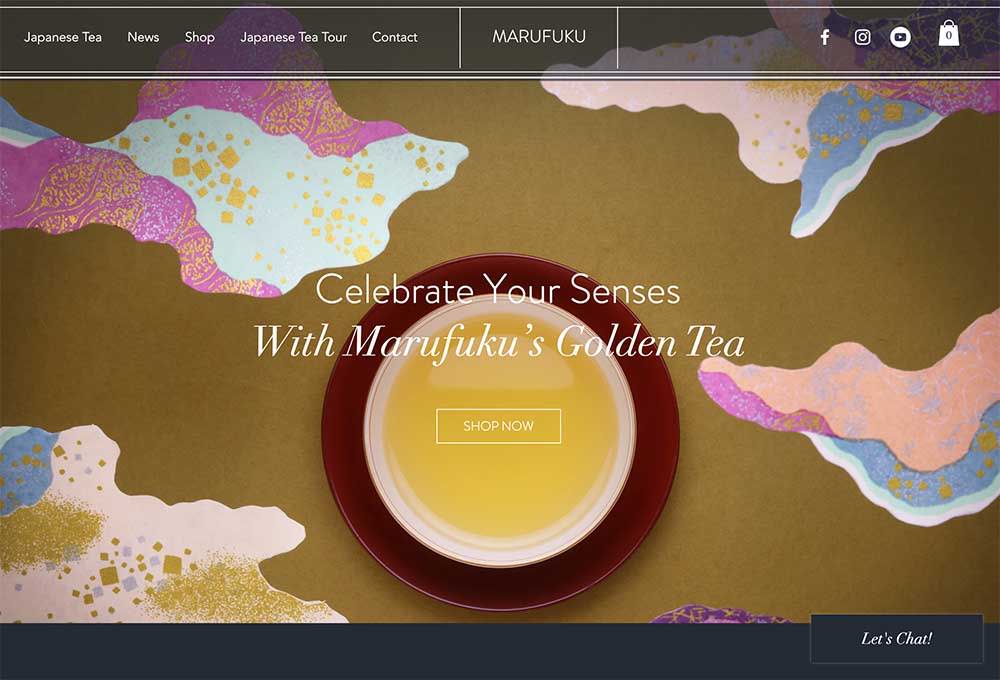Viewport: 1000px width, 680px height.
Task: Open the Instagram social icon
Action: 862,37
